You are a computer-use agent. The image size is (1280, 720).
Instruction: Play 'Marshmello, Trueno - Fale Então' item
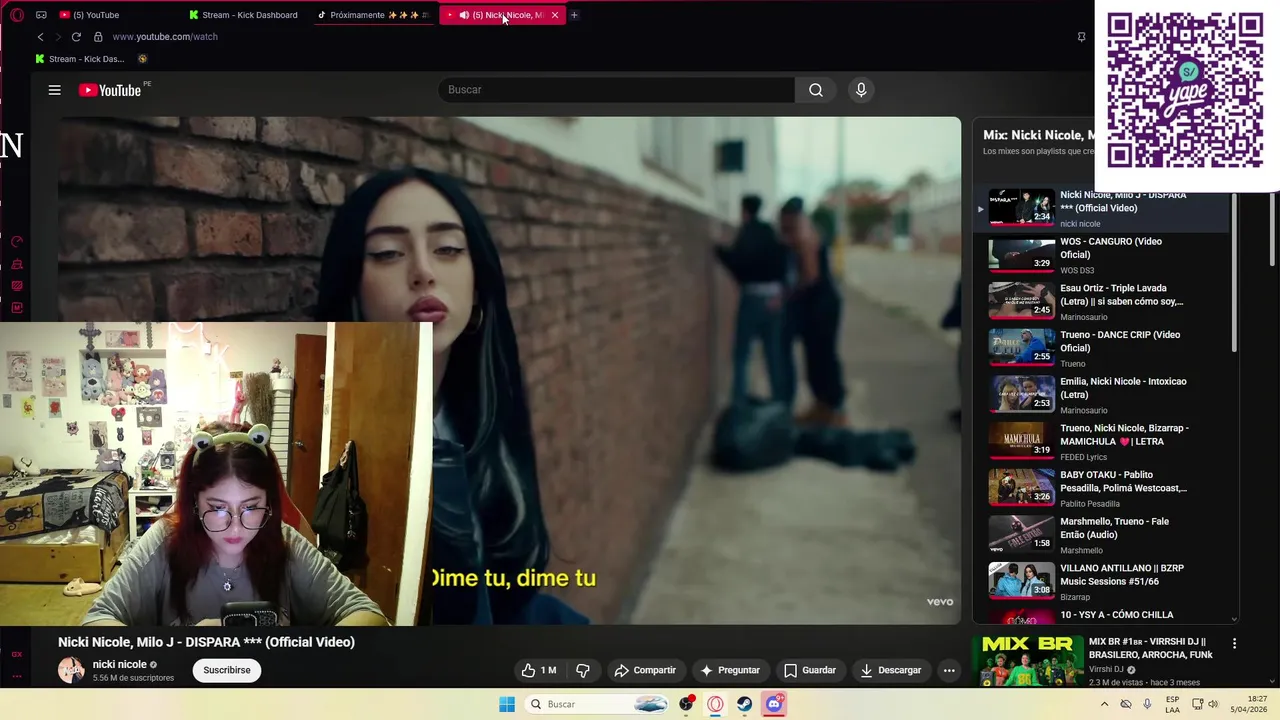click(x=1100, y=535)
